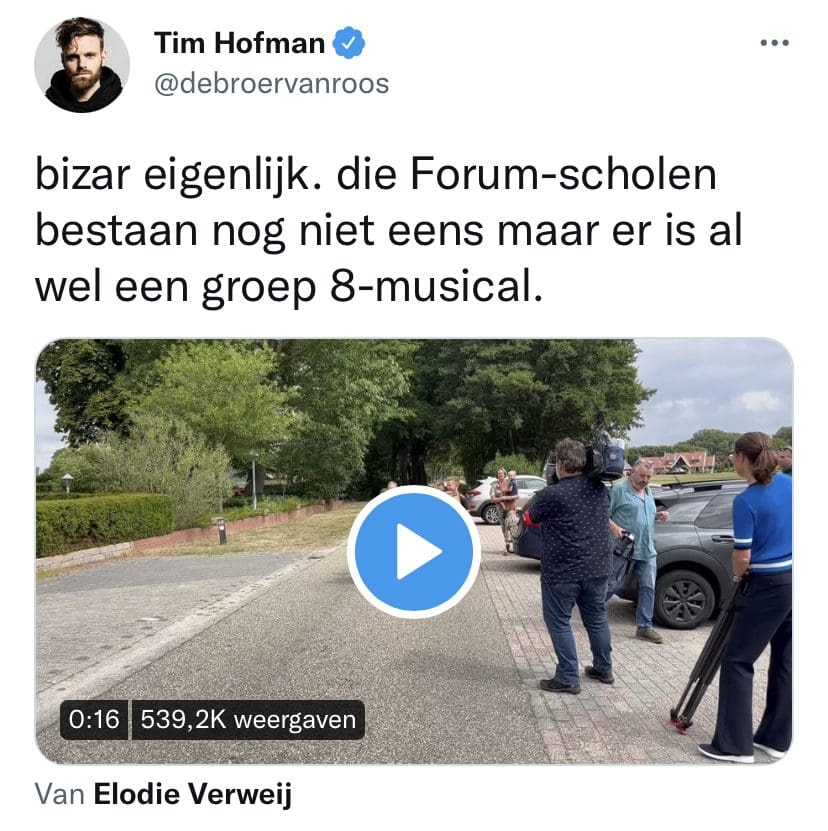Click the blue verified badge

tap(348, 43)
